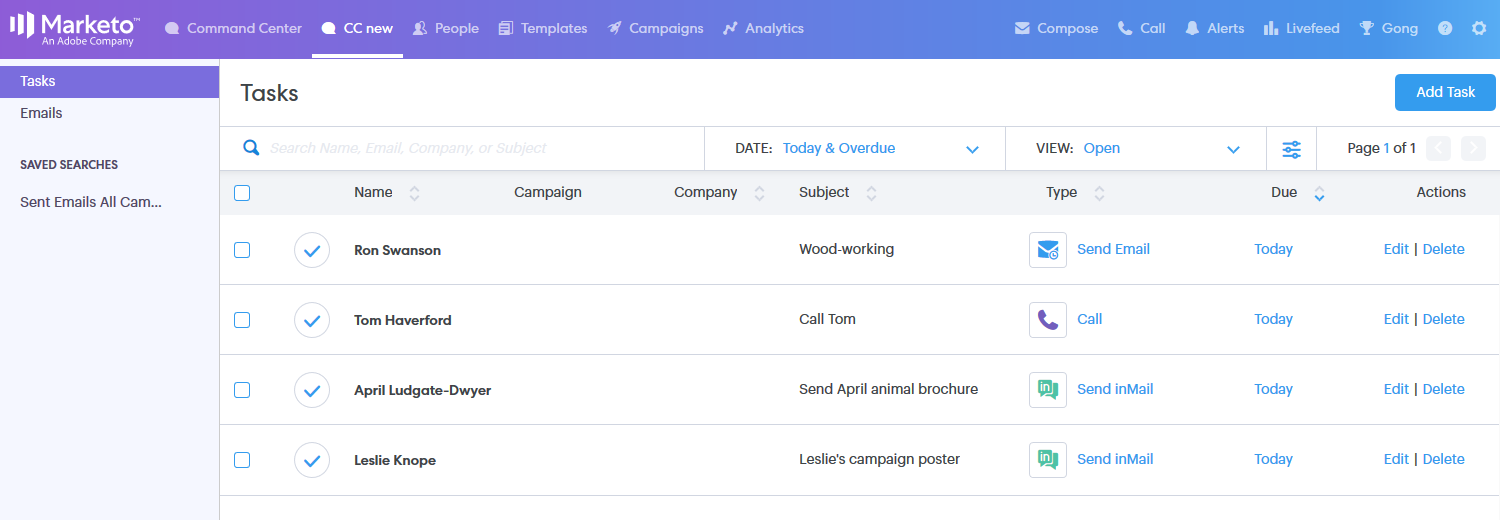Viewport: 1500px width, 520px height.
Task: Click the search magnifier icon
Action: pos(252,148)
